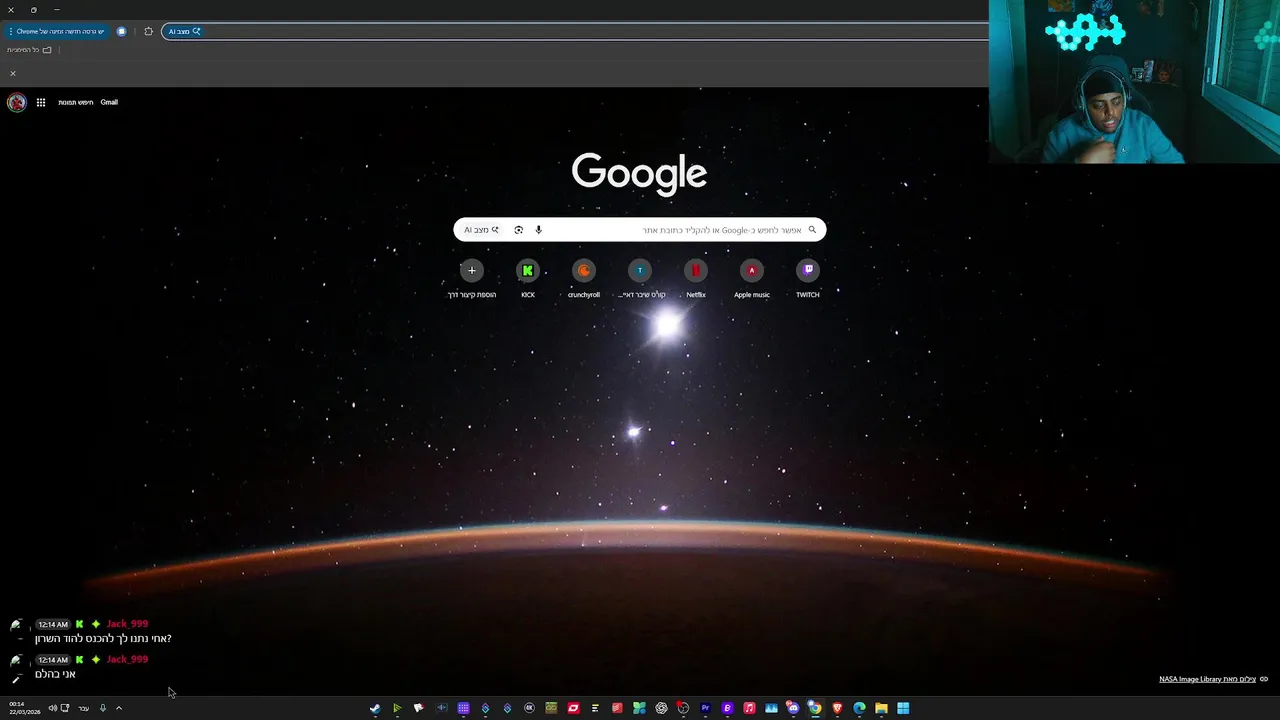Screen dimensions: 1280x720
Task: Search by image with Google Lens
Action: [x=518, y=230]
